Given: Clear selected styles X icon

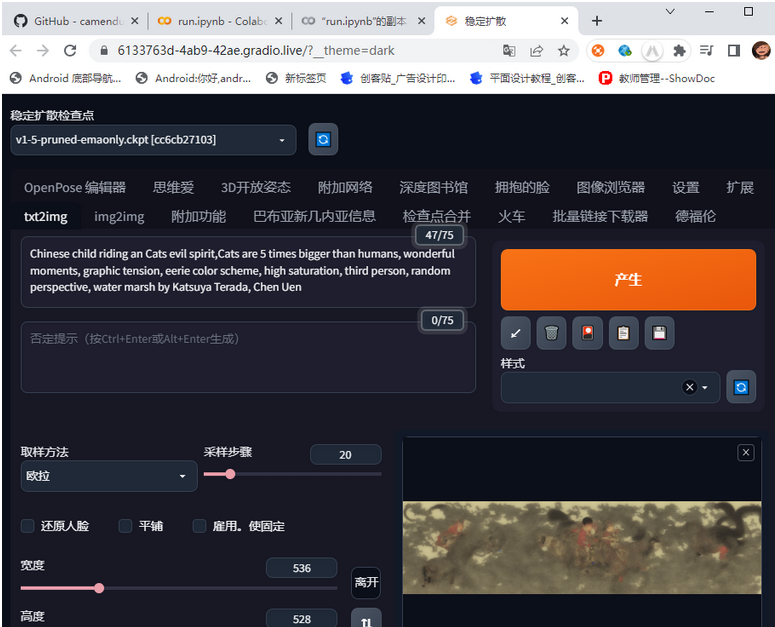Looking at the screenshot, I should coord(689,387).
